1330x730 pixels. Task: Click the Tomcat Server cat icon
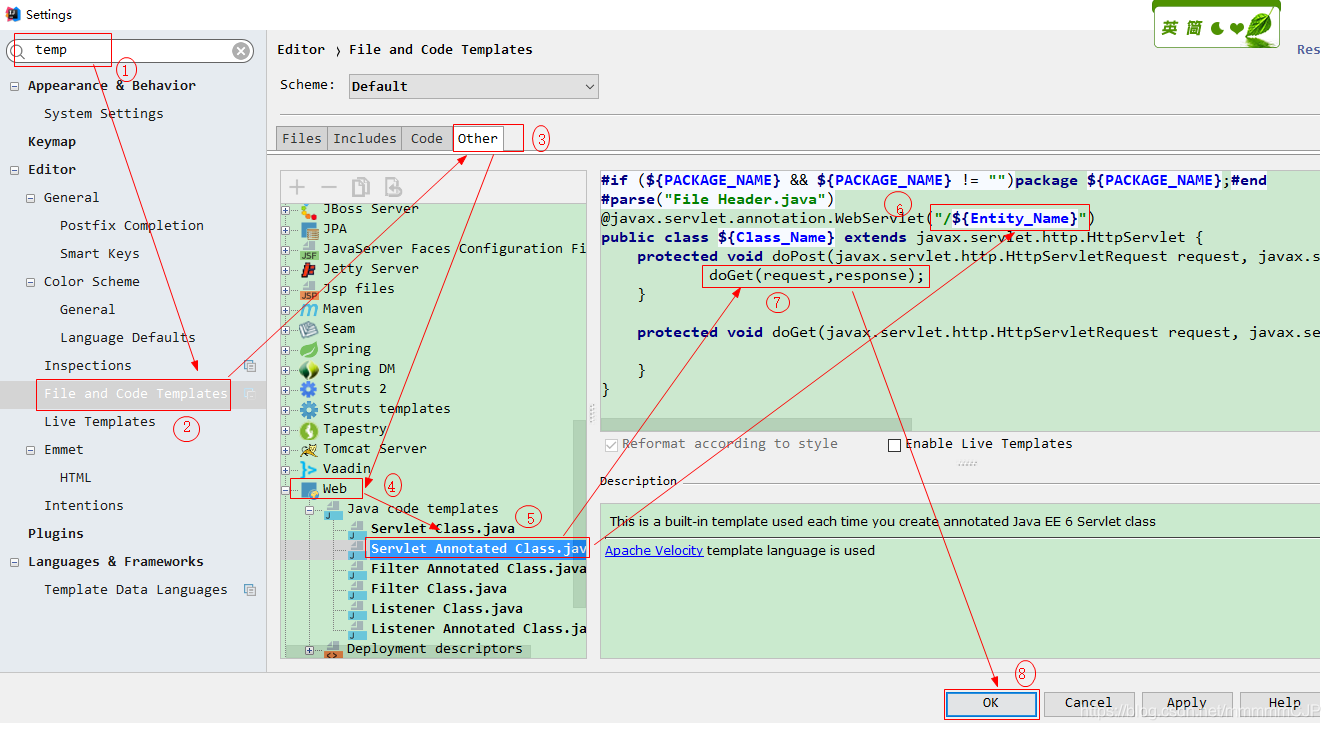pos(309,449)
